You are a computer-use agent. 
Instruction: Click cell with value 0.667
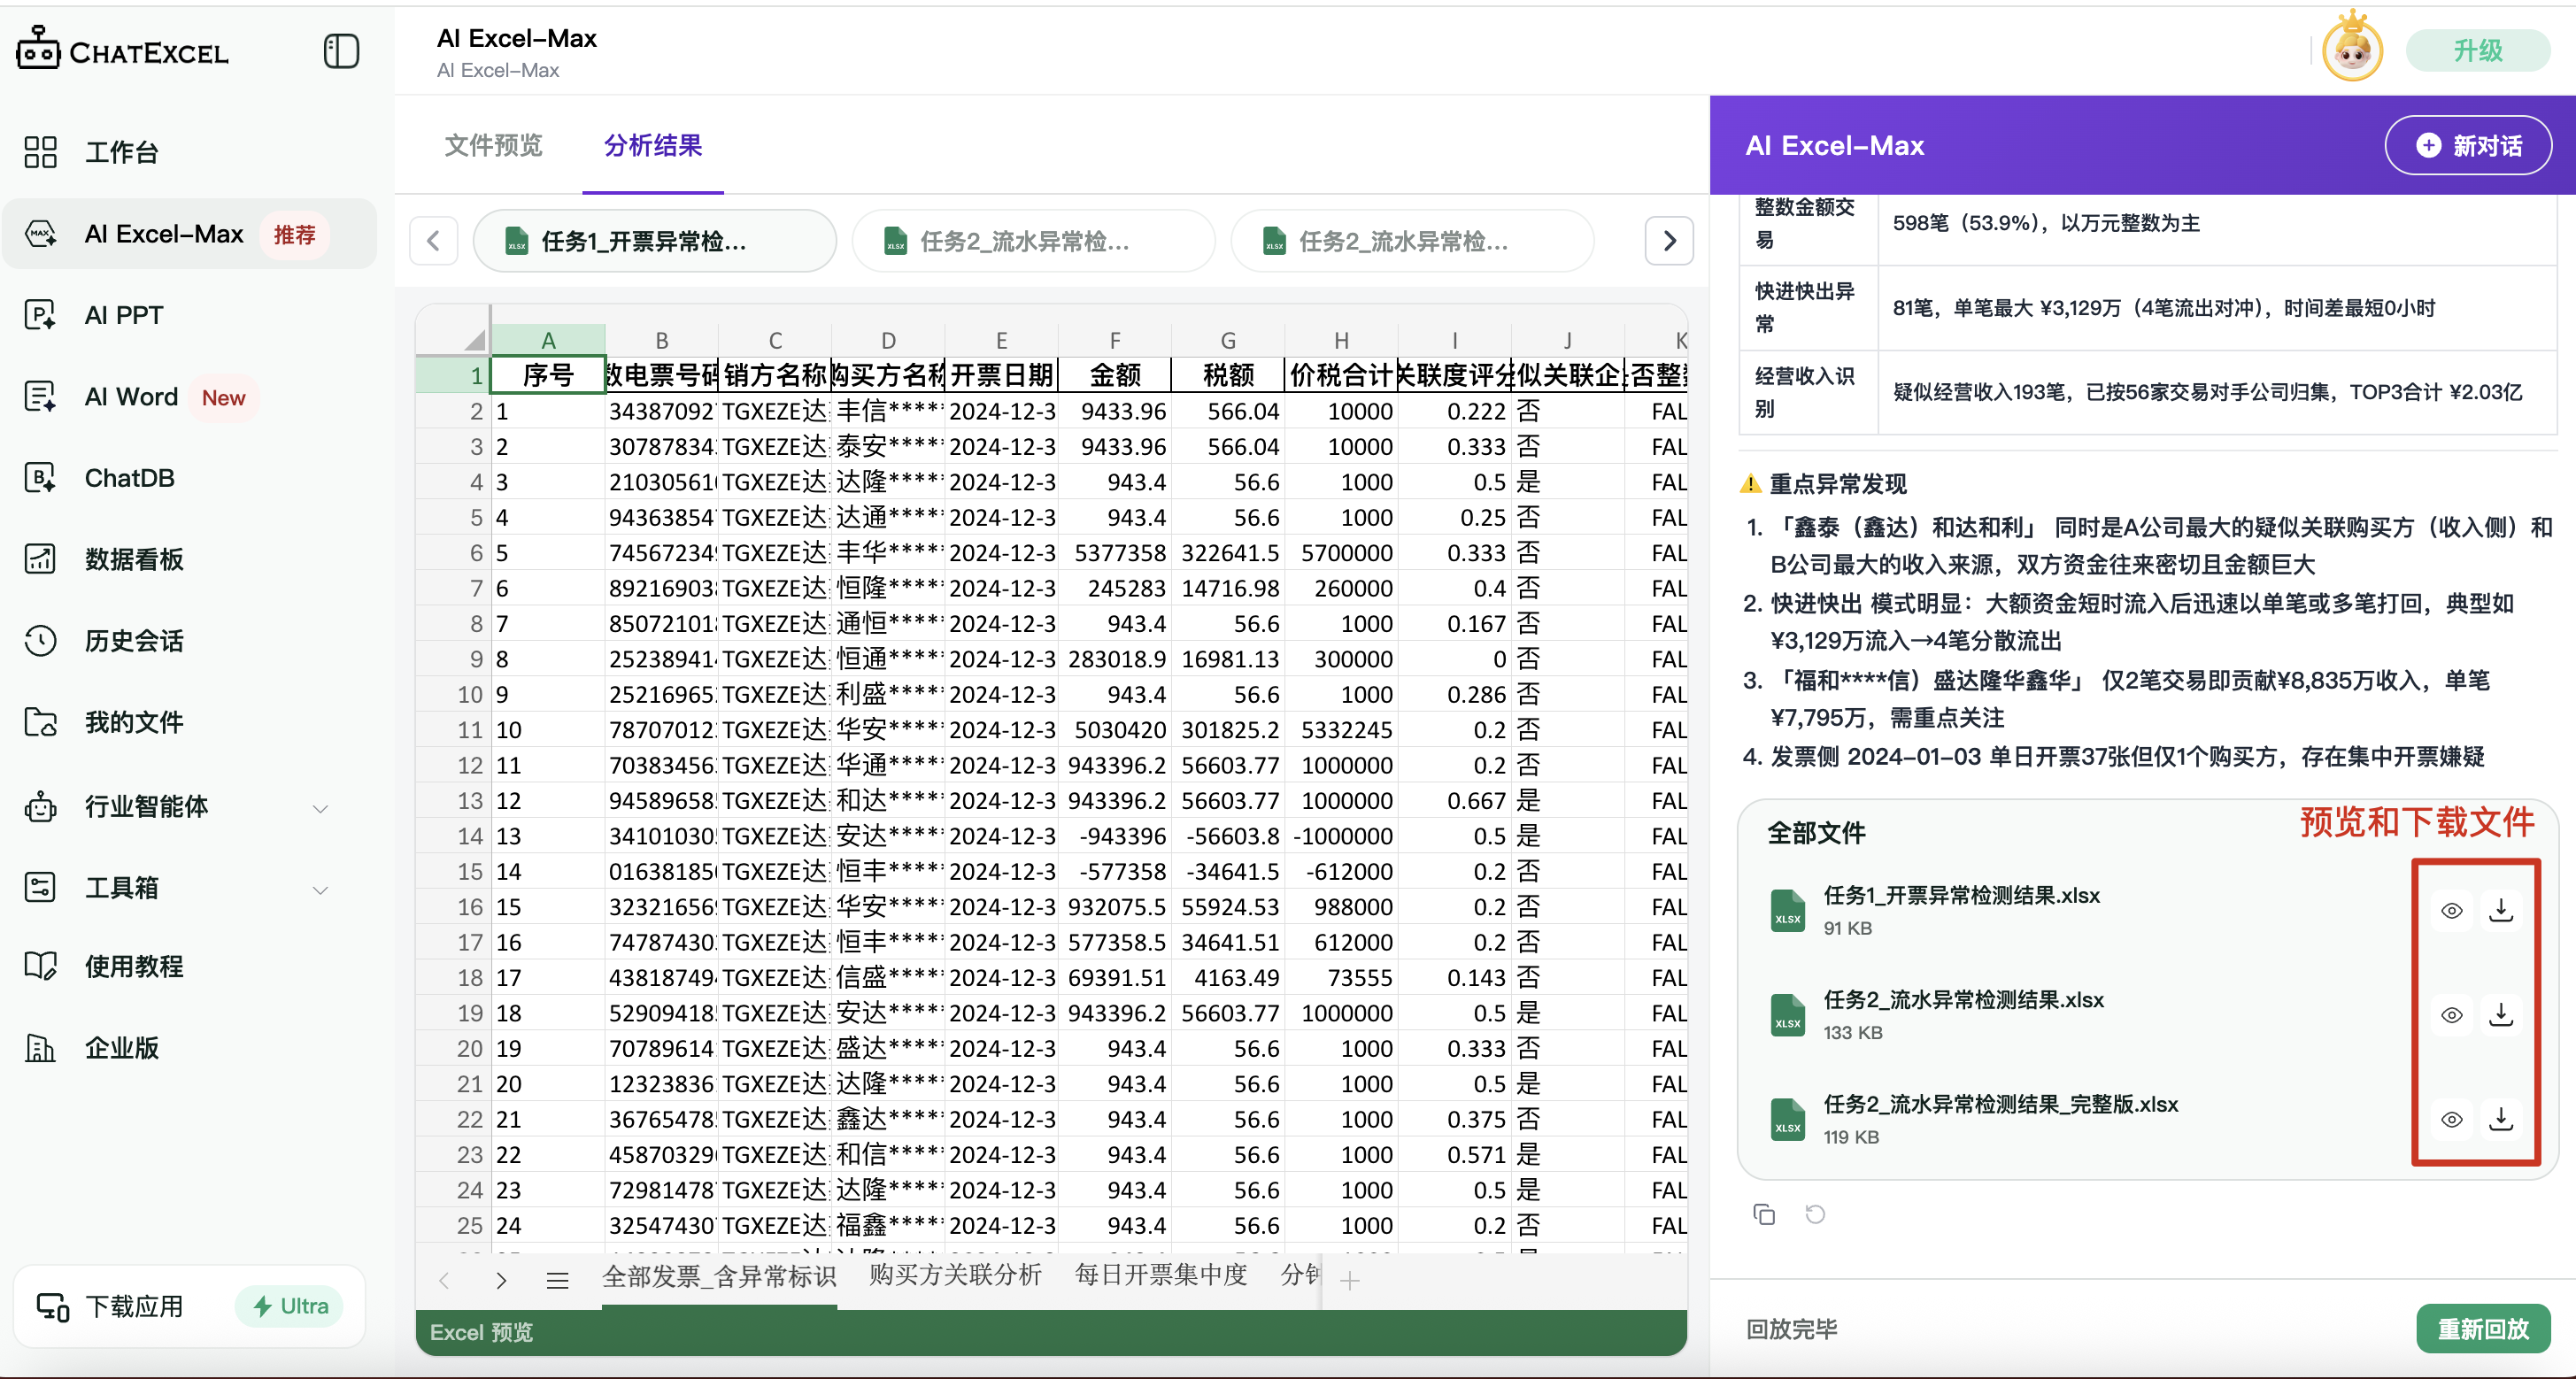[1454, 801]
